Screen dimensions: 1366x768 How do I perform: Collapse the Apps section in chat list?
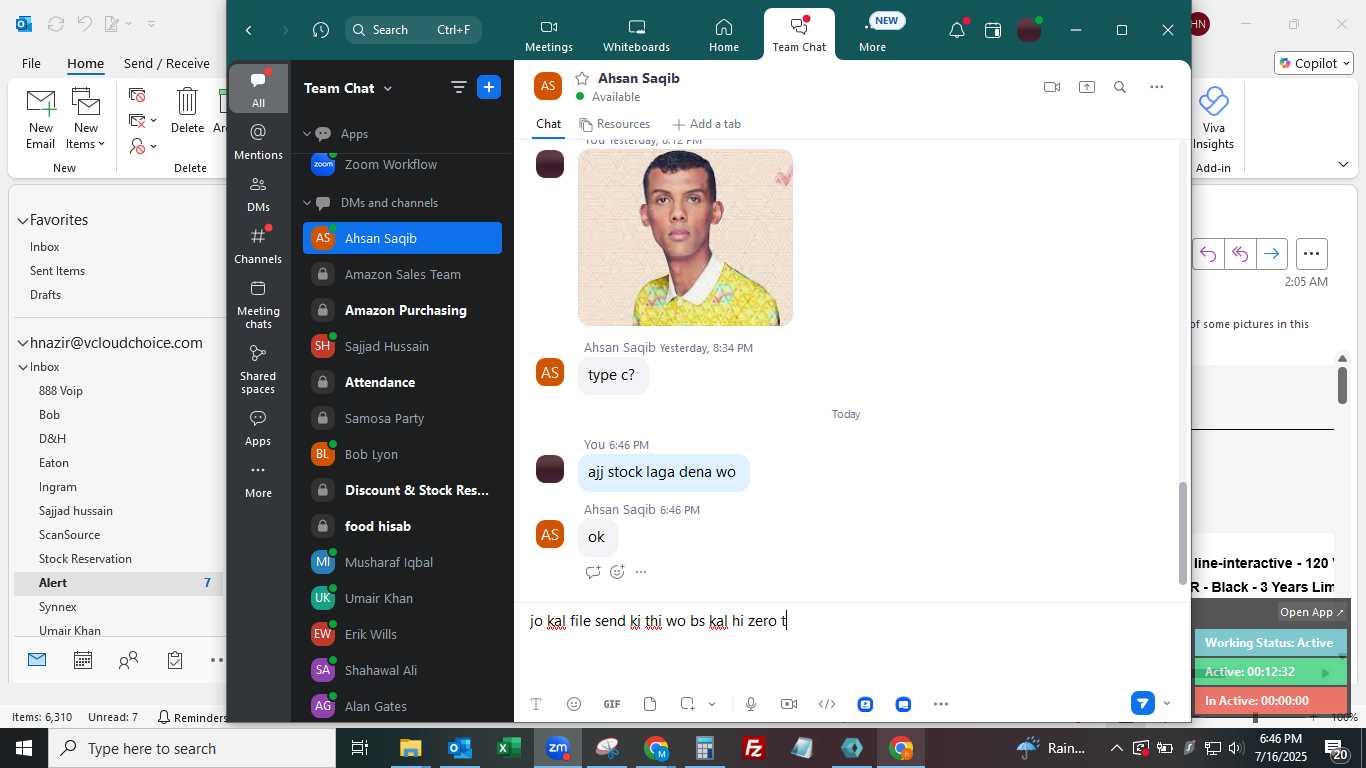(308, 133)
